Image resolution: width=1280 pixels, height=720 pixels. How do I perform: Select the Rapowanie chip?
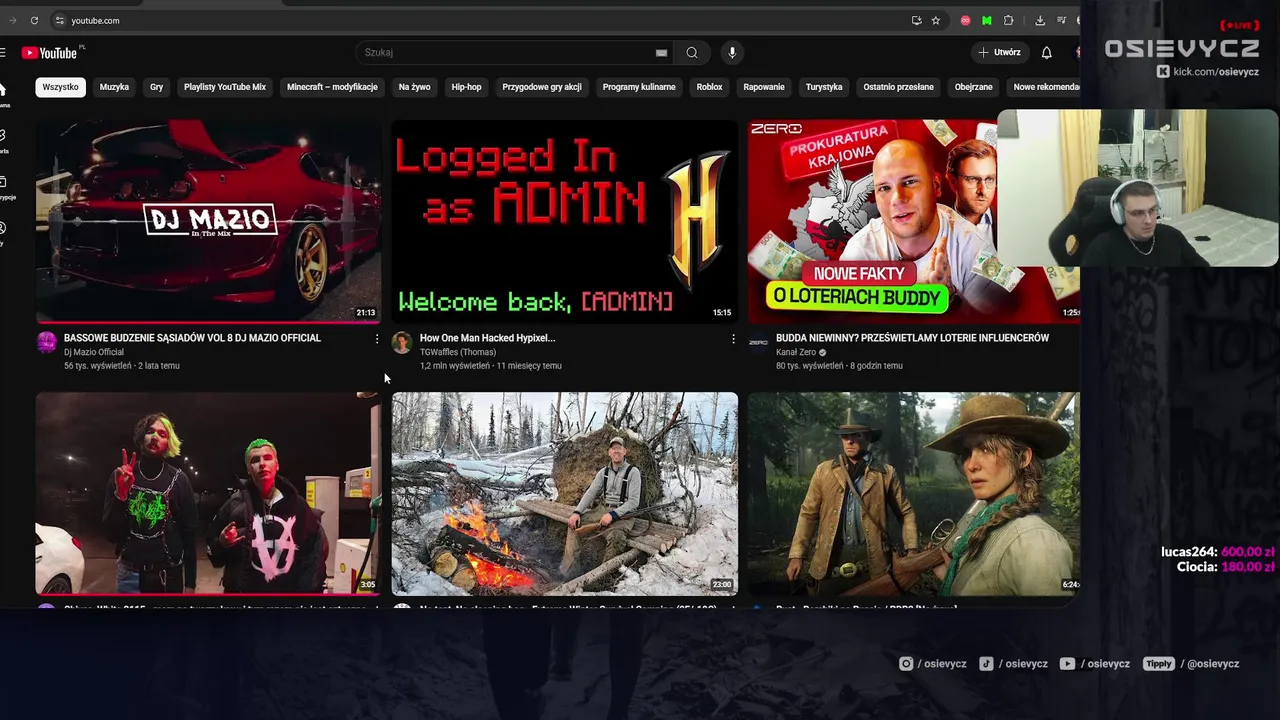click(x=764, y=87)
